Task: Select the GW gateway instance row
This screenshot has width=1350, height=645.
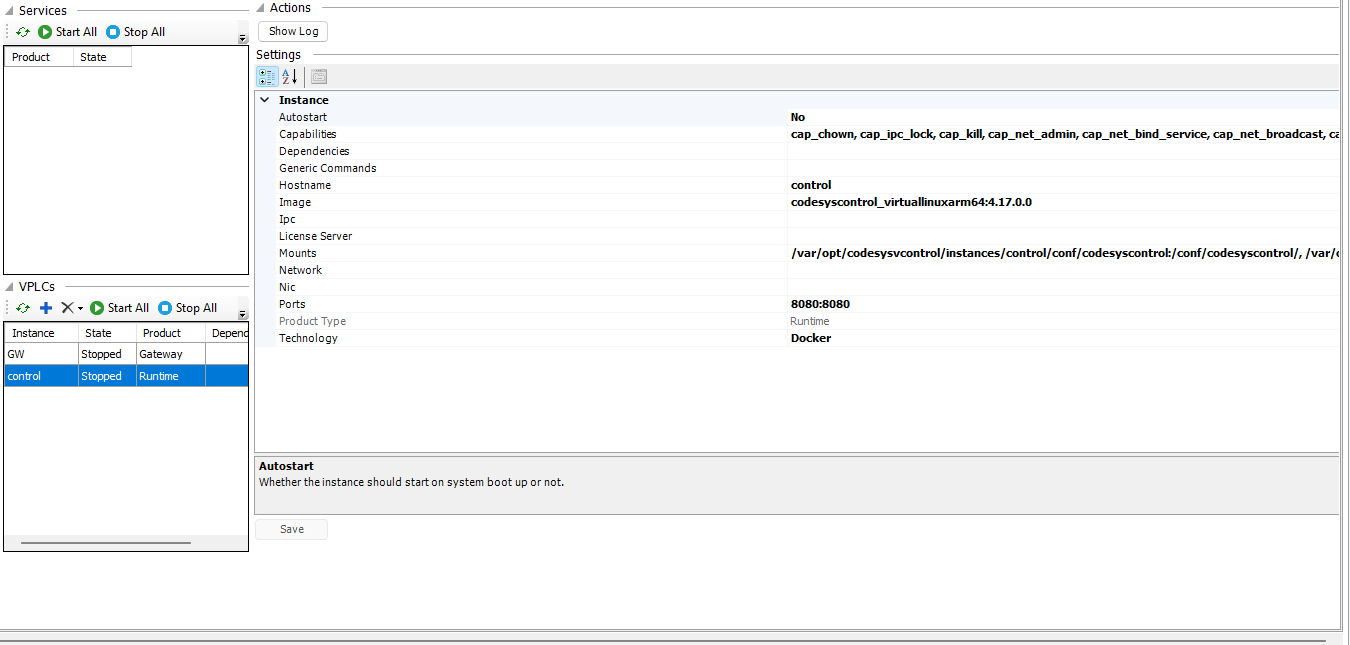Action: 40,354
